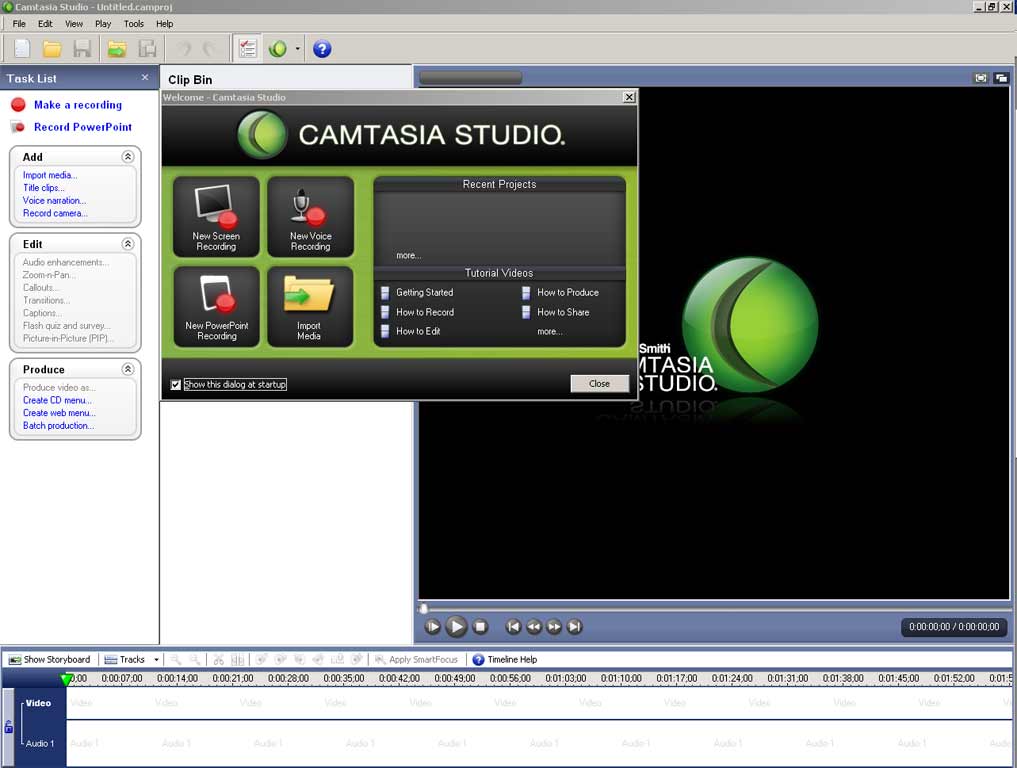Collapse the Edit section in Task List
Image resolution: width=1017 pixels, height=768 pixels.
click(128, 244)
